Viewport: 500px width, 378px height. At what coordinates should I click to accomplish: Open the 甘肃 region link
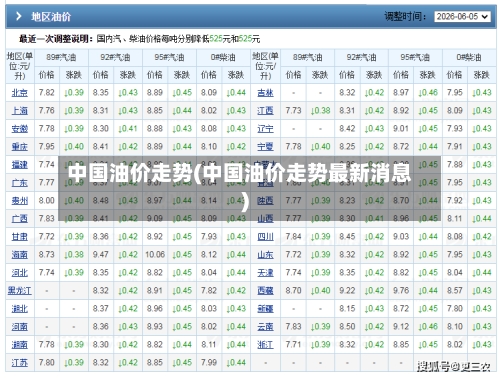click(x=20, y=237)
